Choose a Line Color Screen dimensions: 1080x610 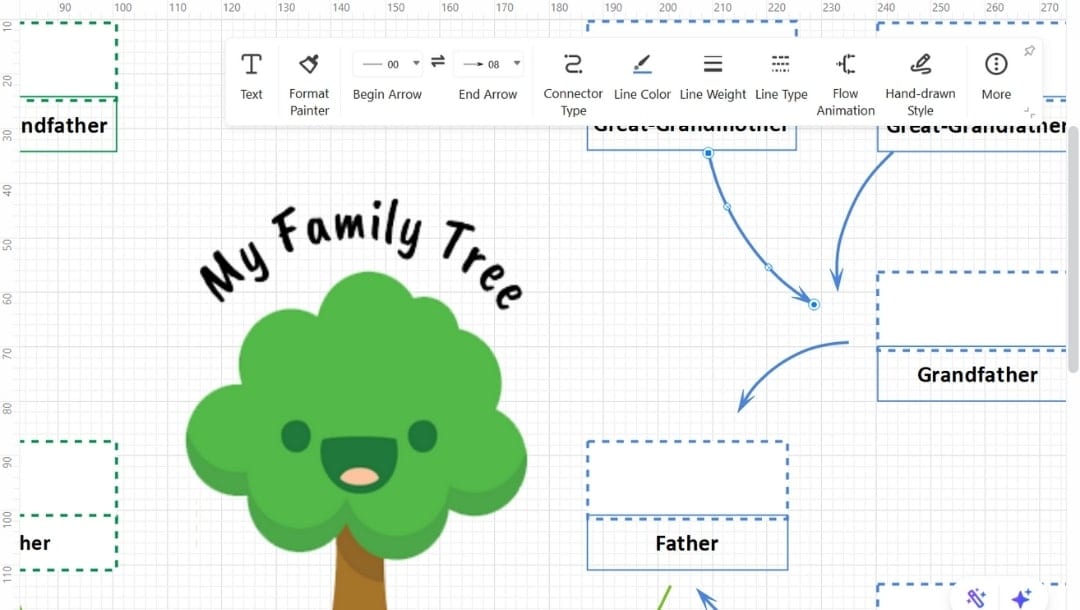pyautogui.click(x=642, y=77)
